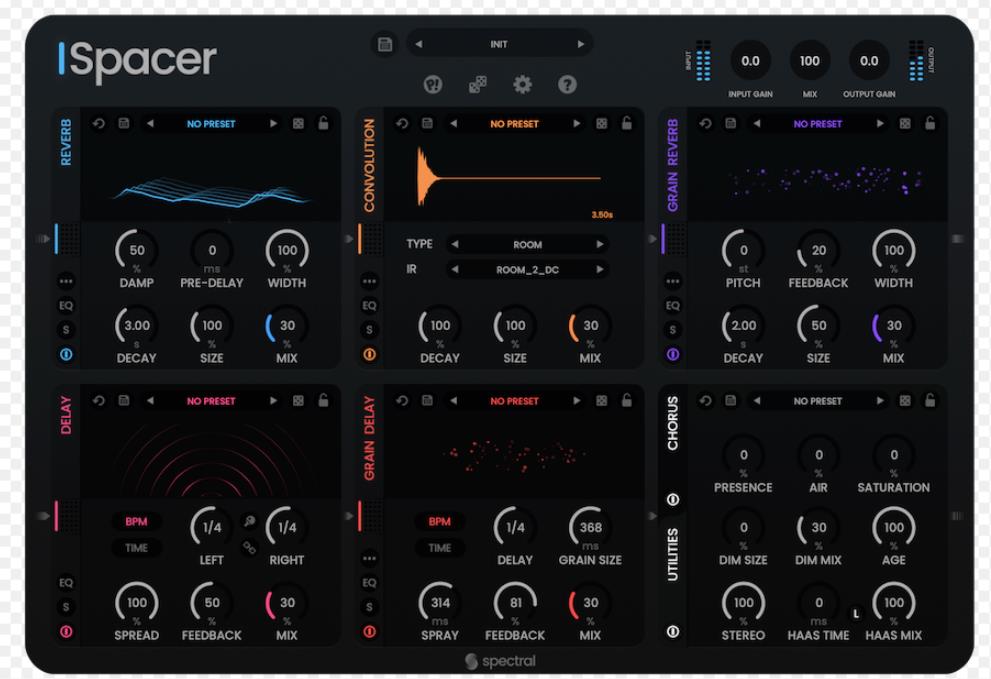The height and width of the screenshot is (679, 991).
Task: Go to previous global preset before INIT
Action: pos(418,44)
